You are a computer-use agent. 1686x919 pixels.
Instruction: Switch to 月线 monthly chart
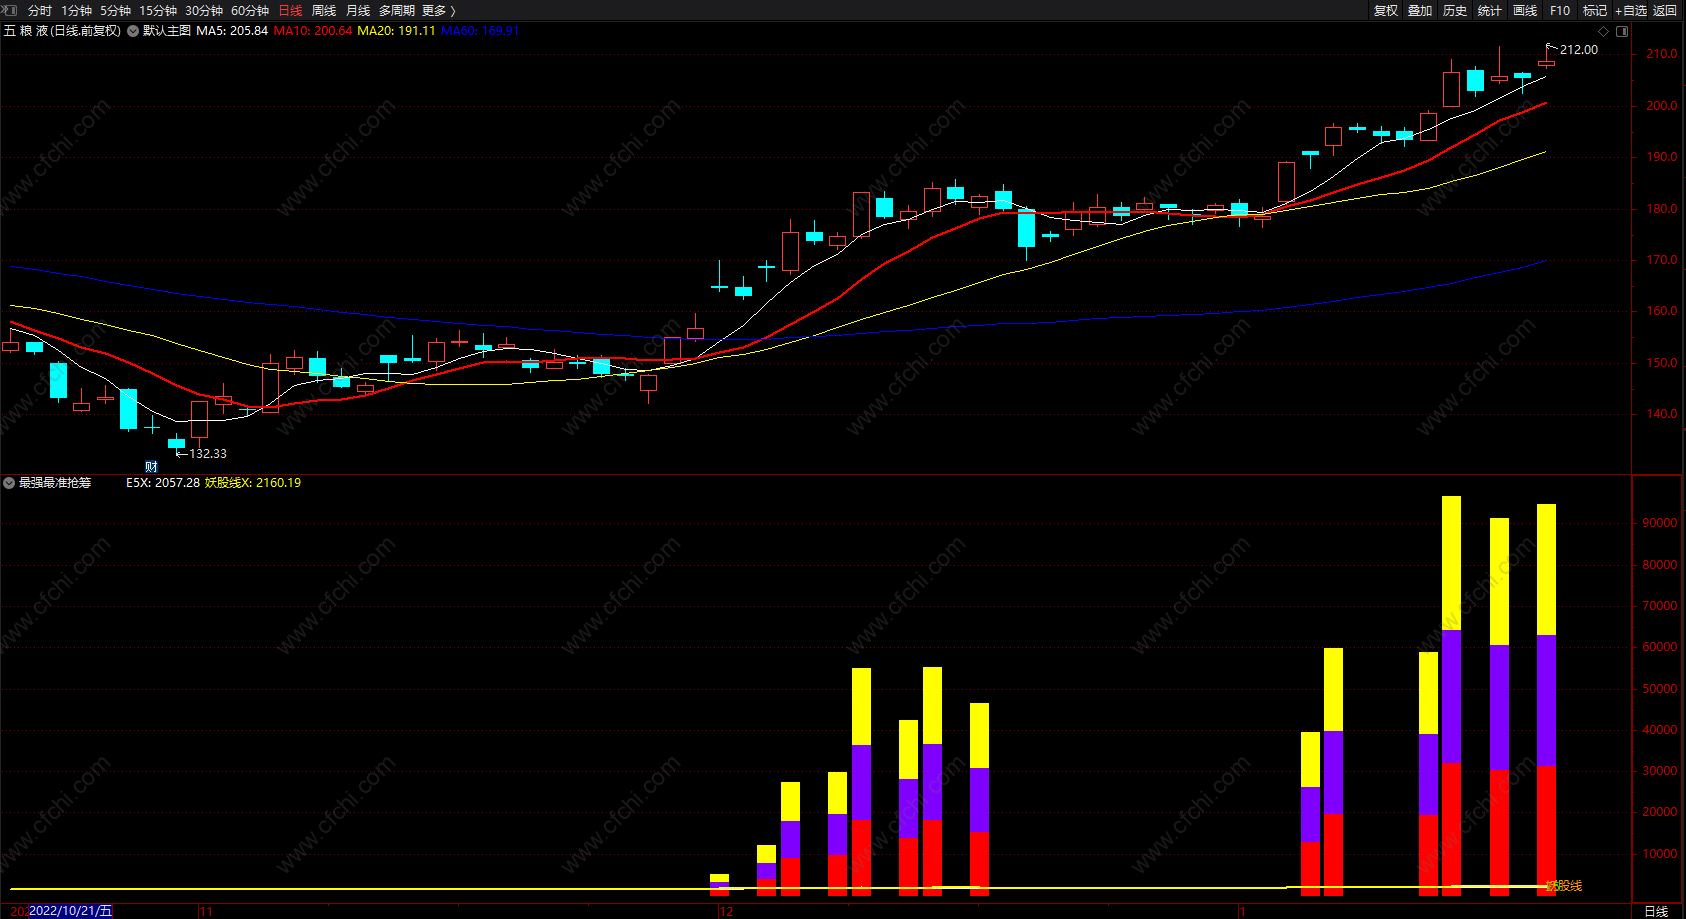[x=358, y=10]
